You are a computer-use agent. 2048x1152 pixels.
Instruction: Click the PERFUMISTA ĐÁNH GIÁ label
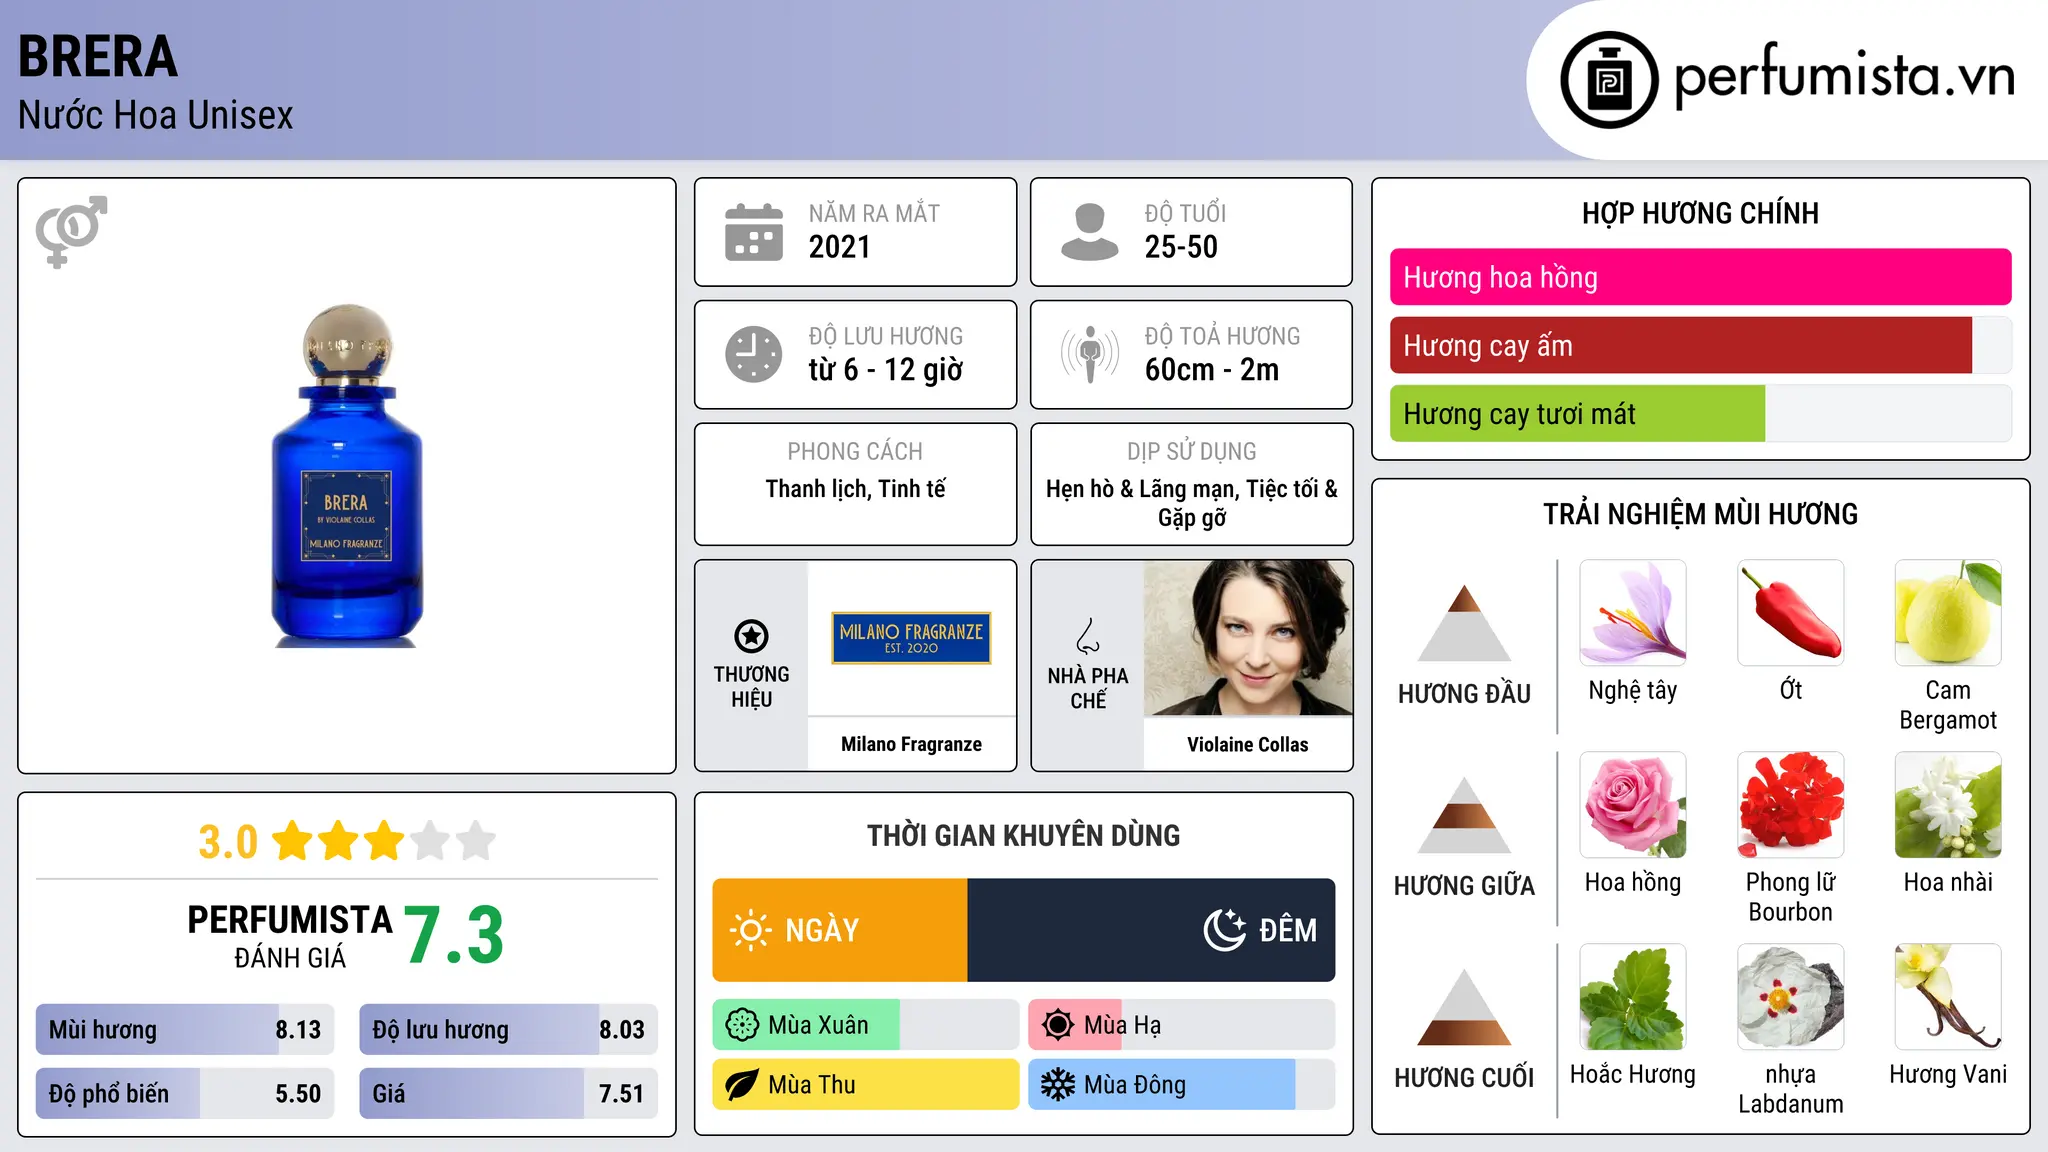(x=290, y=936)
